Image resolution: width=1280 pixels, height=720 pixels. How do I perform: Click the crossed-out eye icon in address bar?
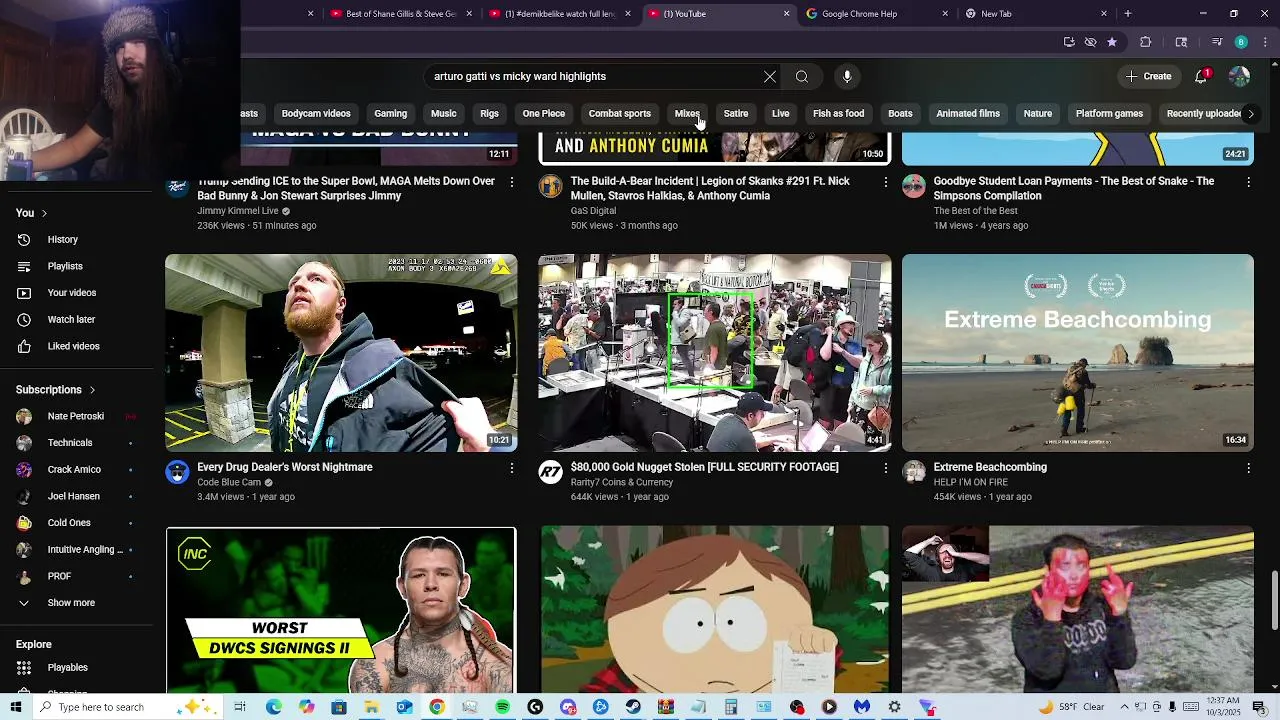click(1091, 42)
